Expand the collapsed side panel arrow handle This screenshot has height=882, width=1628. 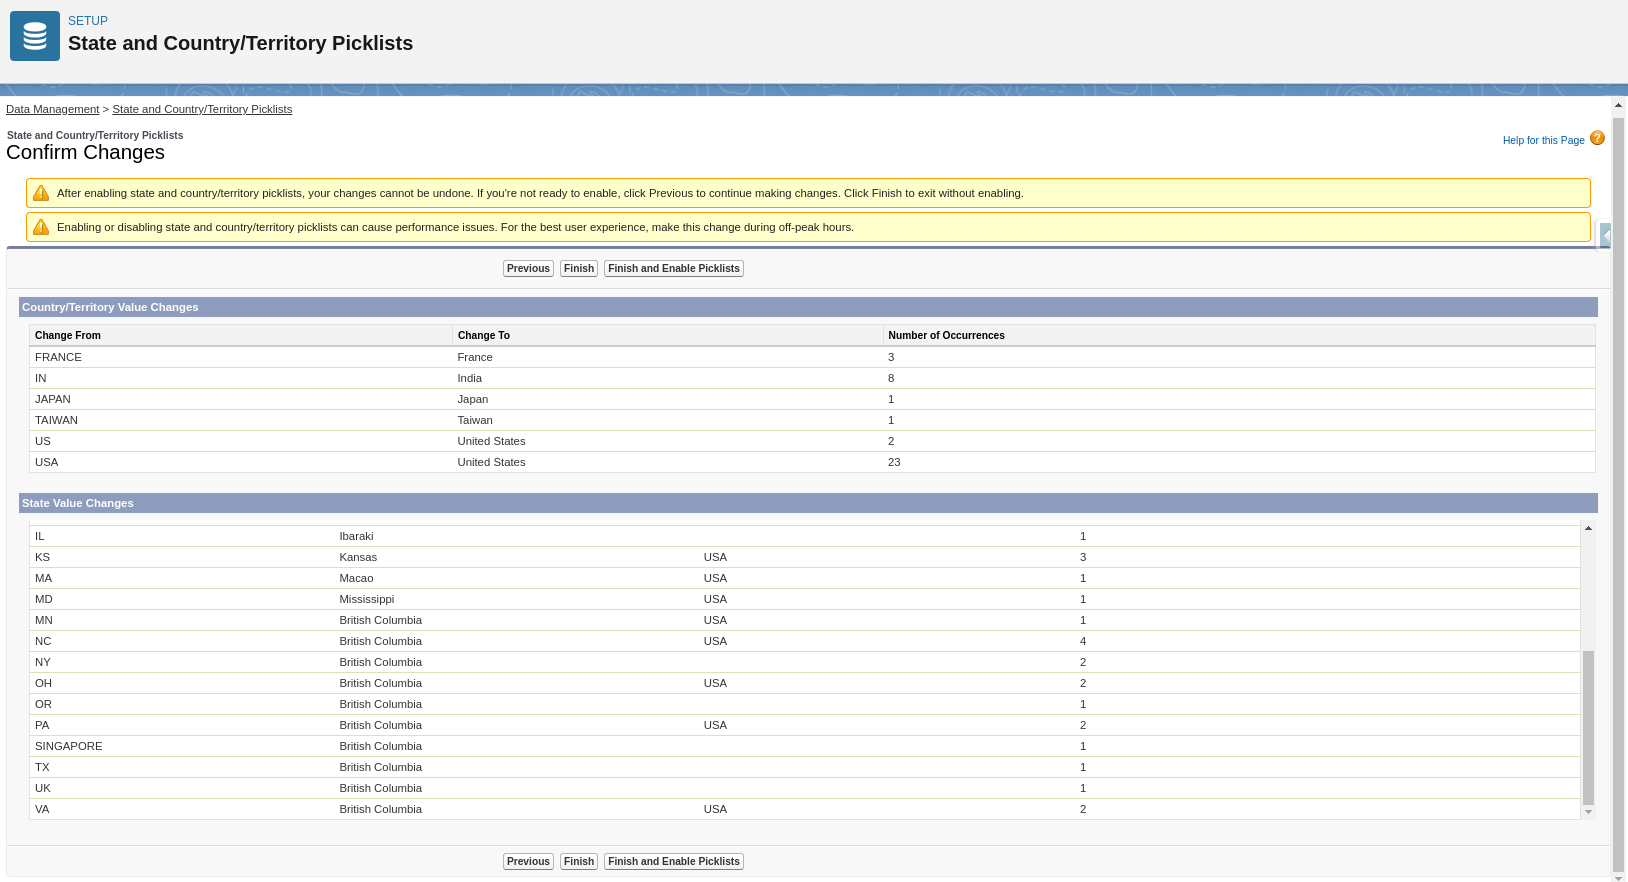point(1606,235)
